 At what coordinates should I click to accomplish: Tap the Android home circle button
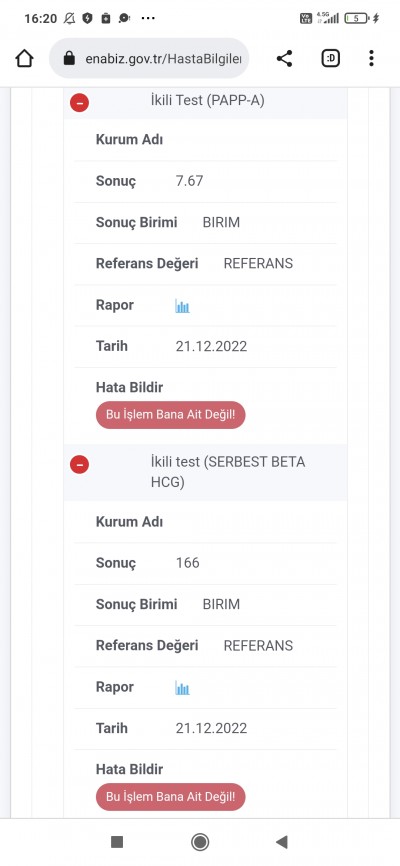[x=200, y=842]
